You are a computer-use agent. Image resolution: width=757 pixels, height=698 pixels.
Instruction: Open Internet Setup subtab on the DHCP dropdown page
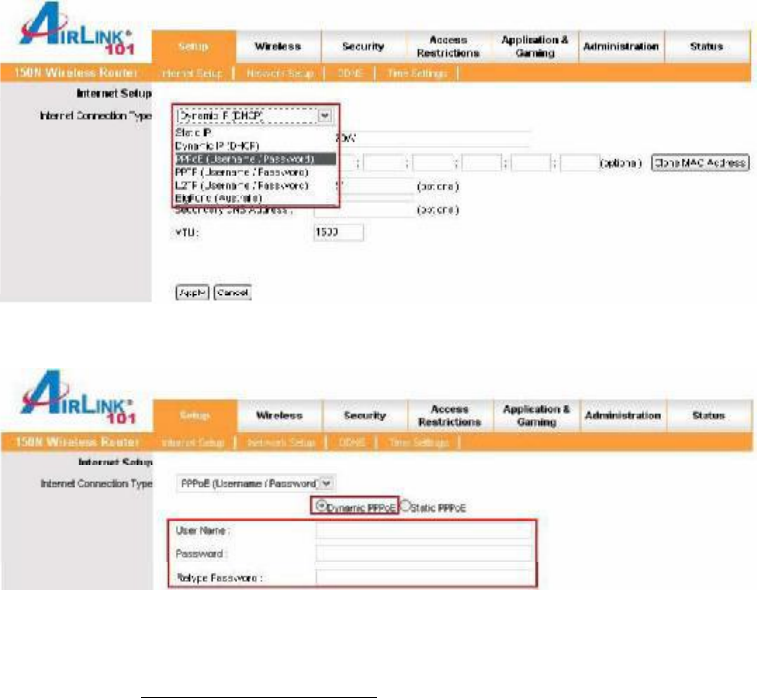pyautogui.click(x=192, y=73)
